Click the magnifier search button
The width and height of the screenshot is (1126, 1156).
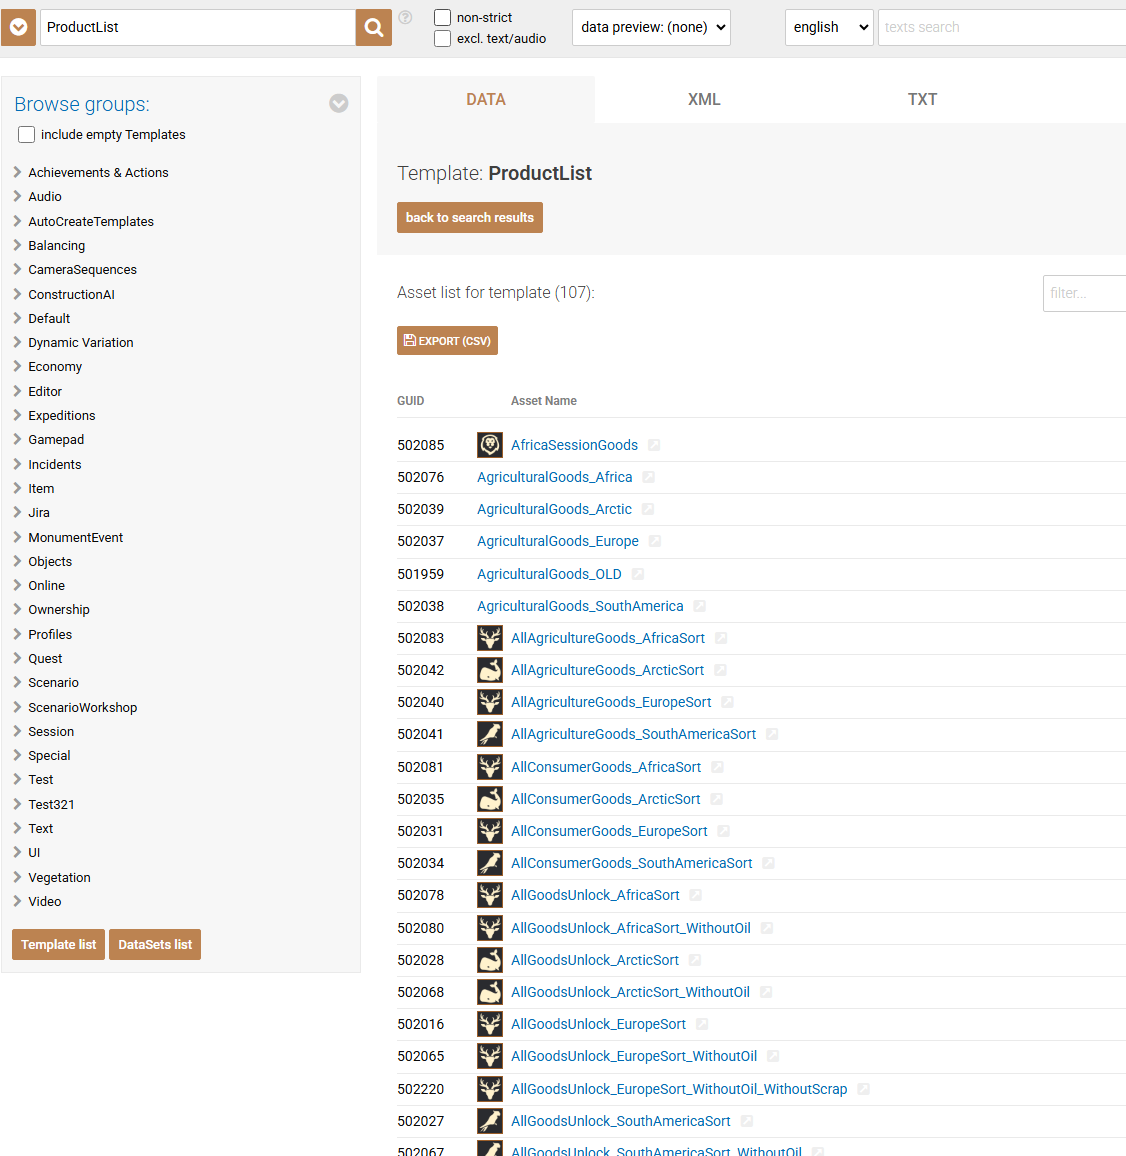click(x=374, y=28)
